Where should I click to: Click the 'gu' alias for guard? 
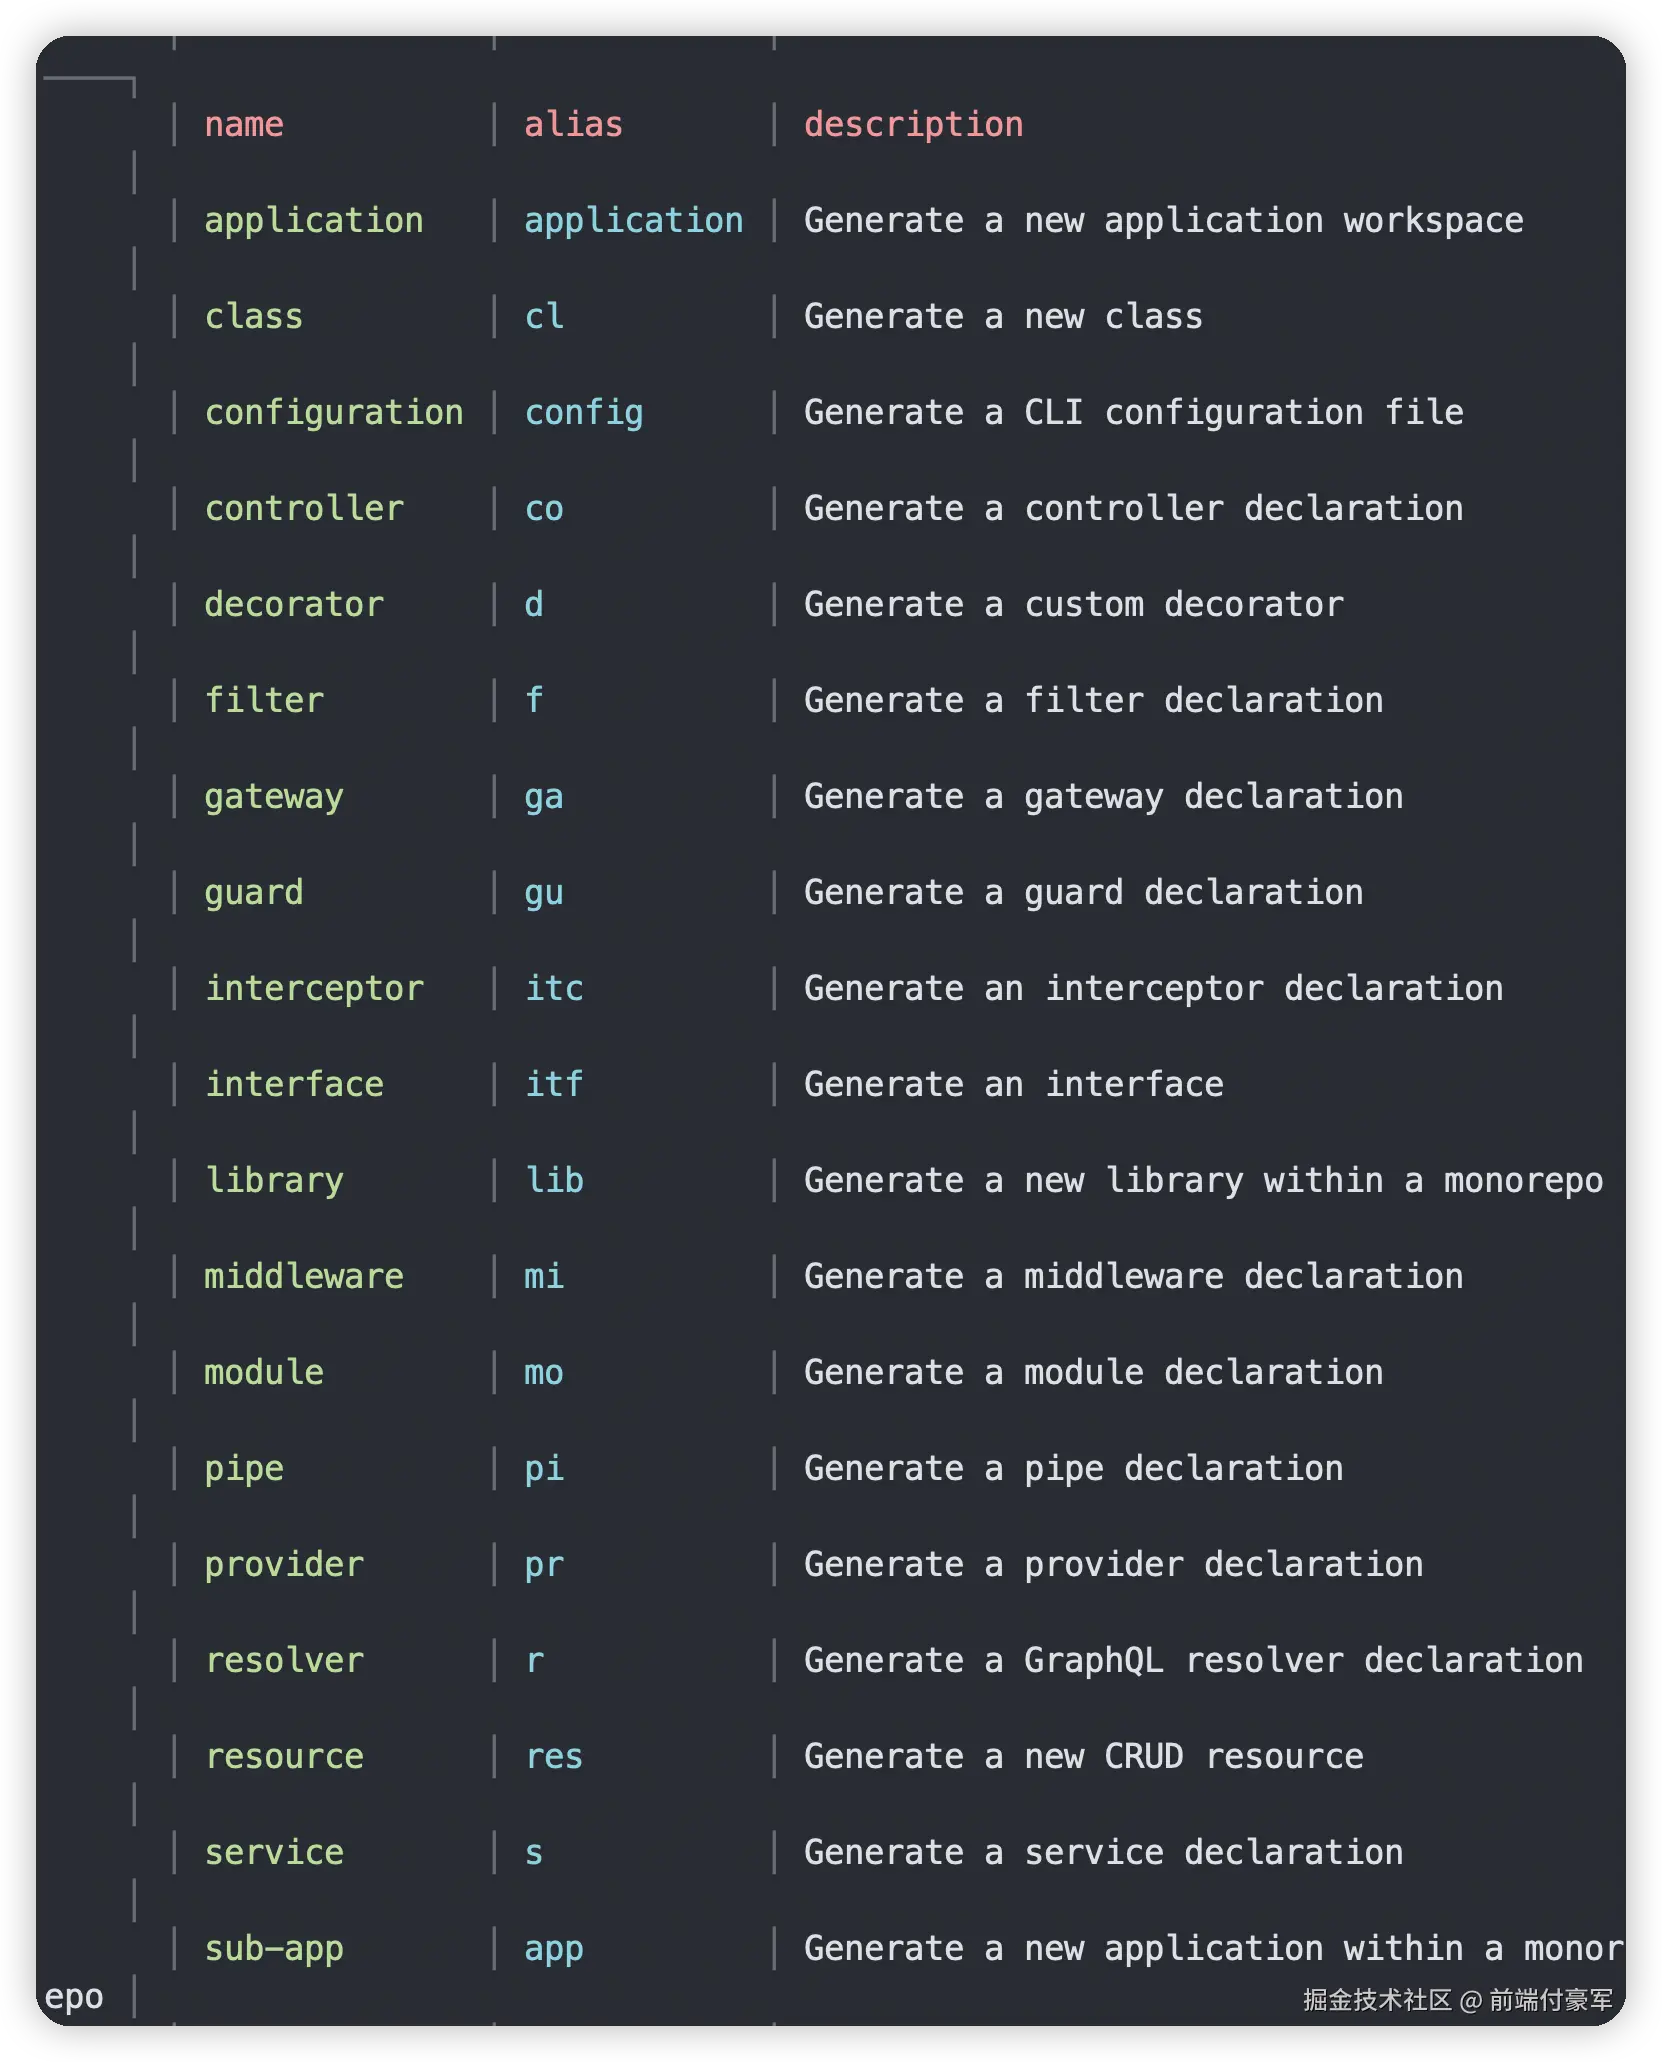(x=544, y=892)
